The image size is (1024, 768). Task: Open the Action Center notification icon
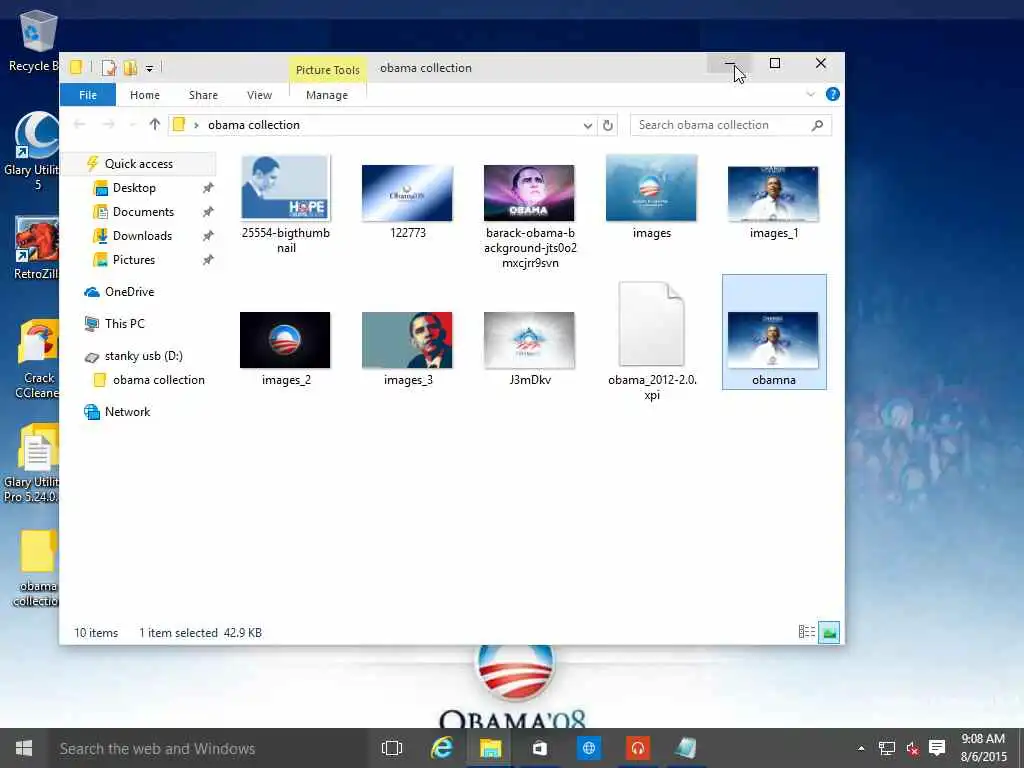pyautogui.click(x=937, y=748)
